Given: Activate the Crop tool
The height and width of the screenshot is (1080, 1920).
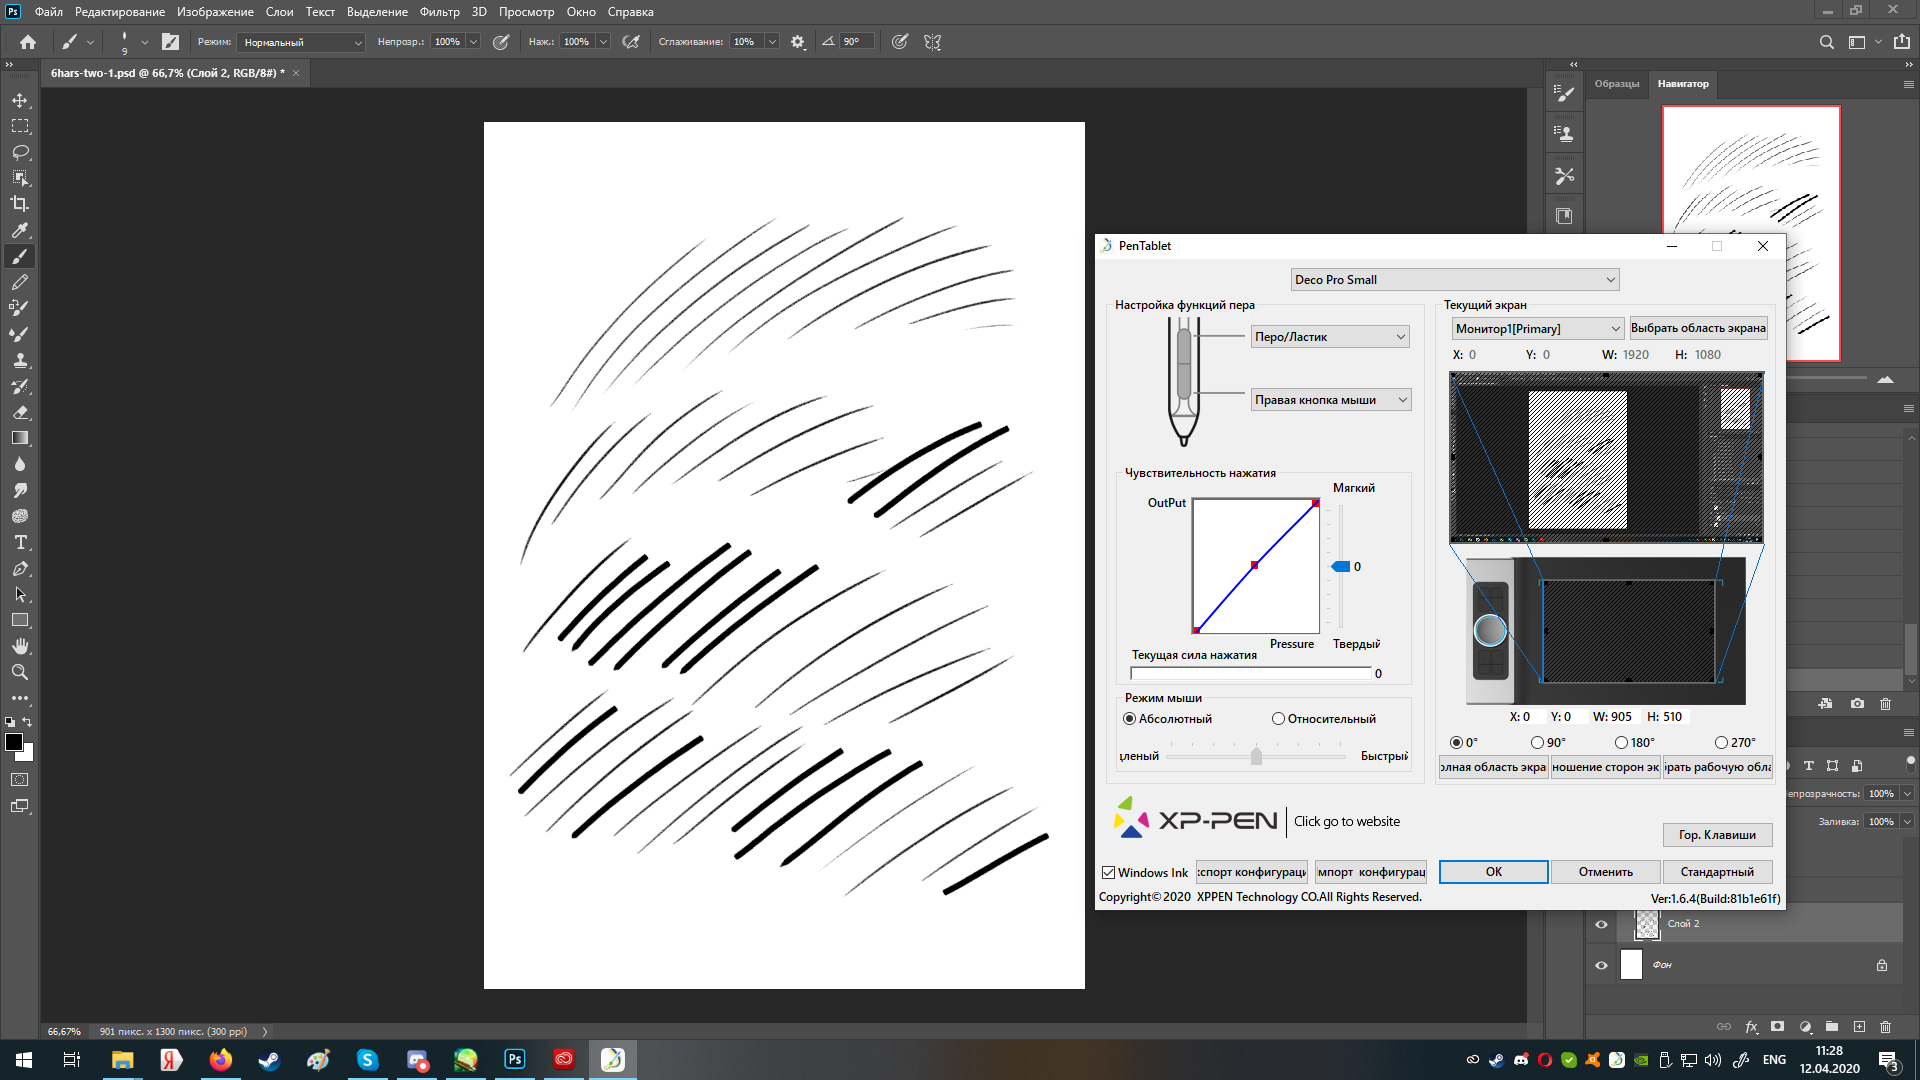Looking at the screenshot, I should click(18, 204).
